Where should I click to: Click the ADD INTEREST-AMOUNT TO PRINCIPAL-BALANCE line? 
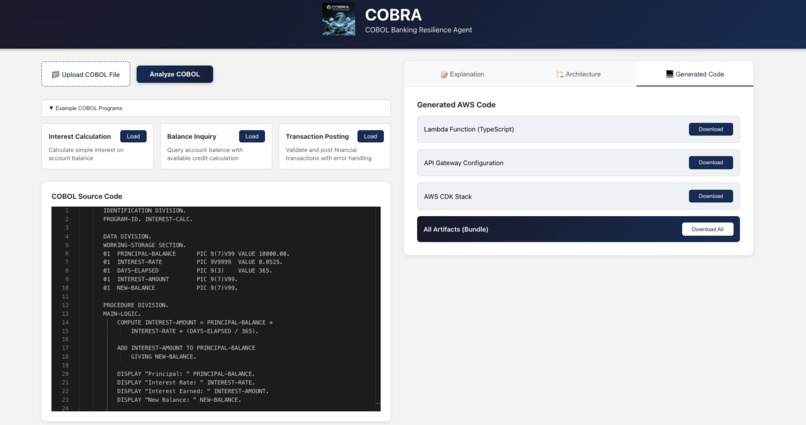186,348
